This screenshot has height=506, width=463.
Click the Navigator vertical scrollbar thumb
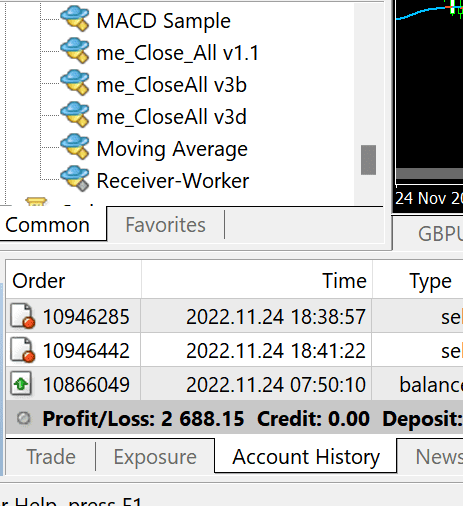coord(368,160)
